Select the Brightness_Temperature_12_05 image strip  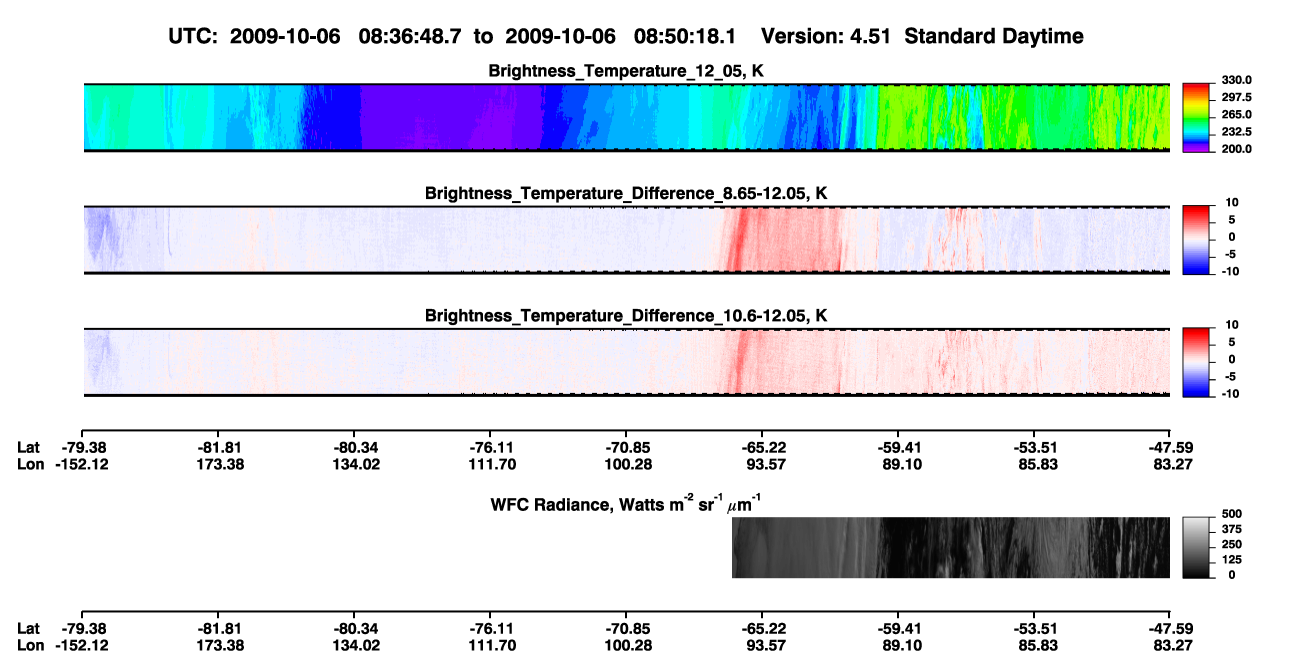(626, 117)
